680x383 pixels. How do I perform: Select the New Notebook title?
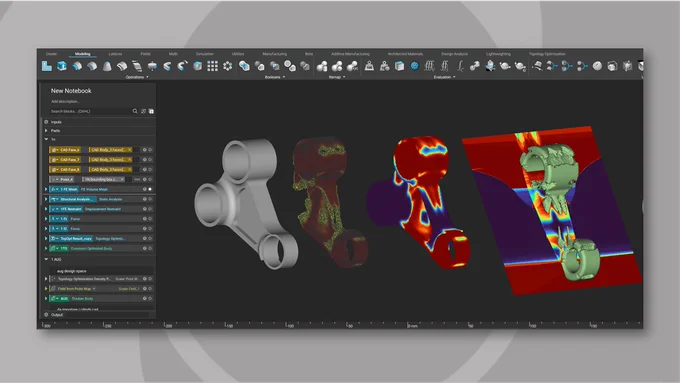[x=71, y=91]
